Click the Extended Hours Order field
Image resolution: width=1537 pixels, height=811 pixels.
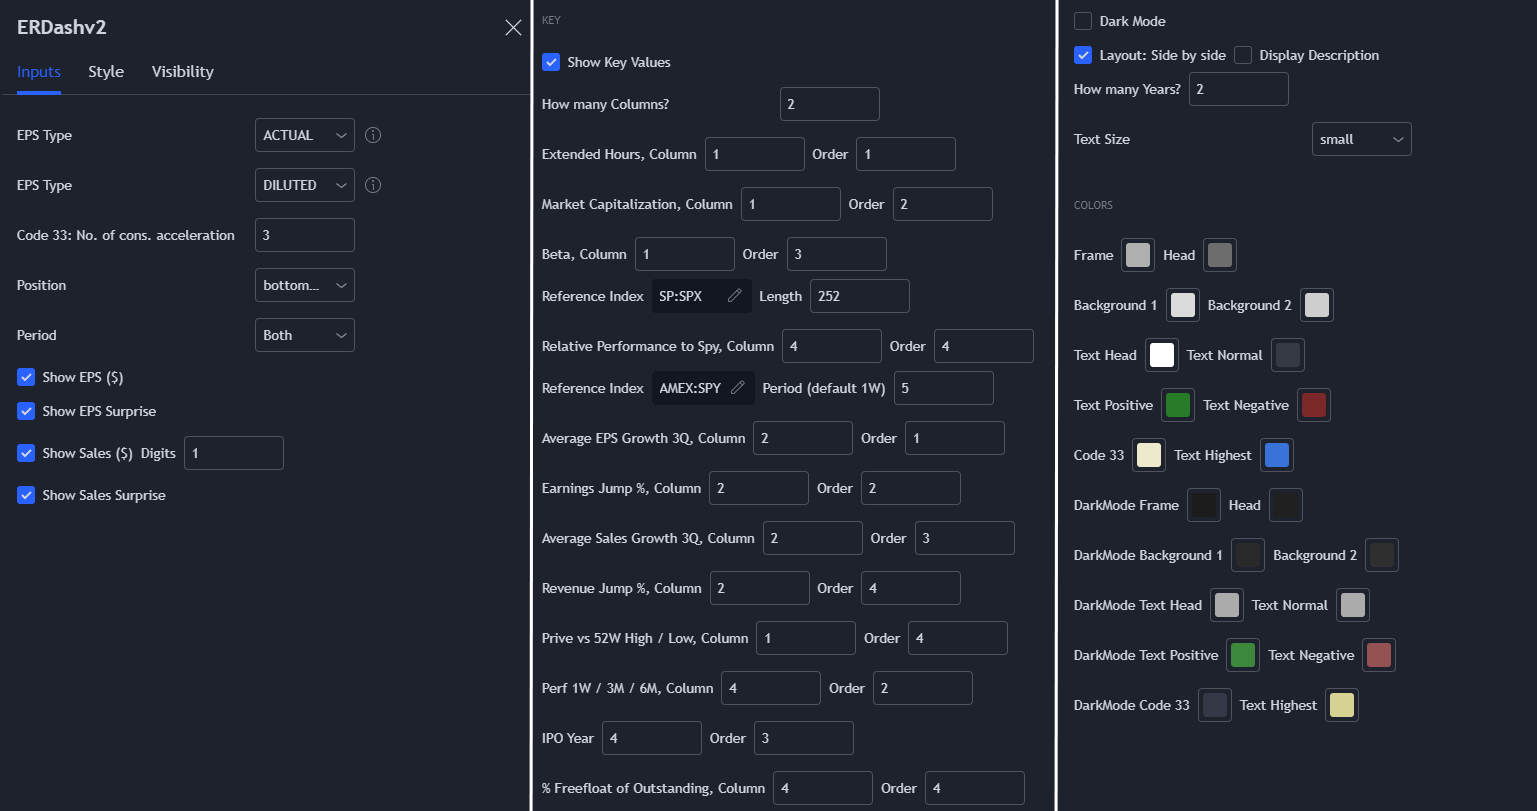[x=906, y=154]
